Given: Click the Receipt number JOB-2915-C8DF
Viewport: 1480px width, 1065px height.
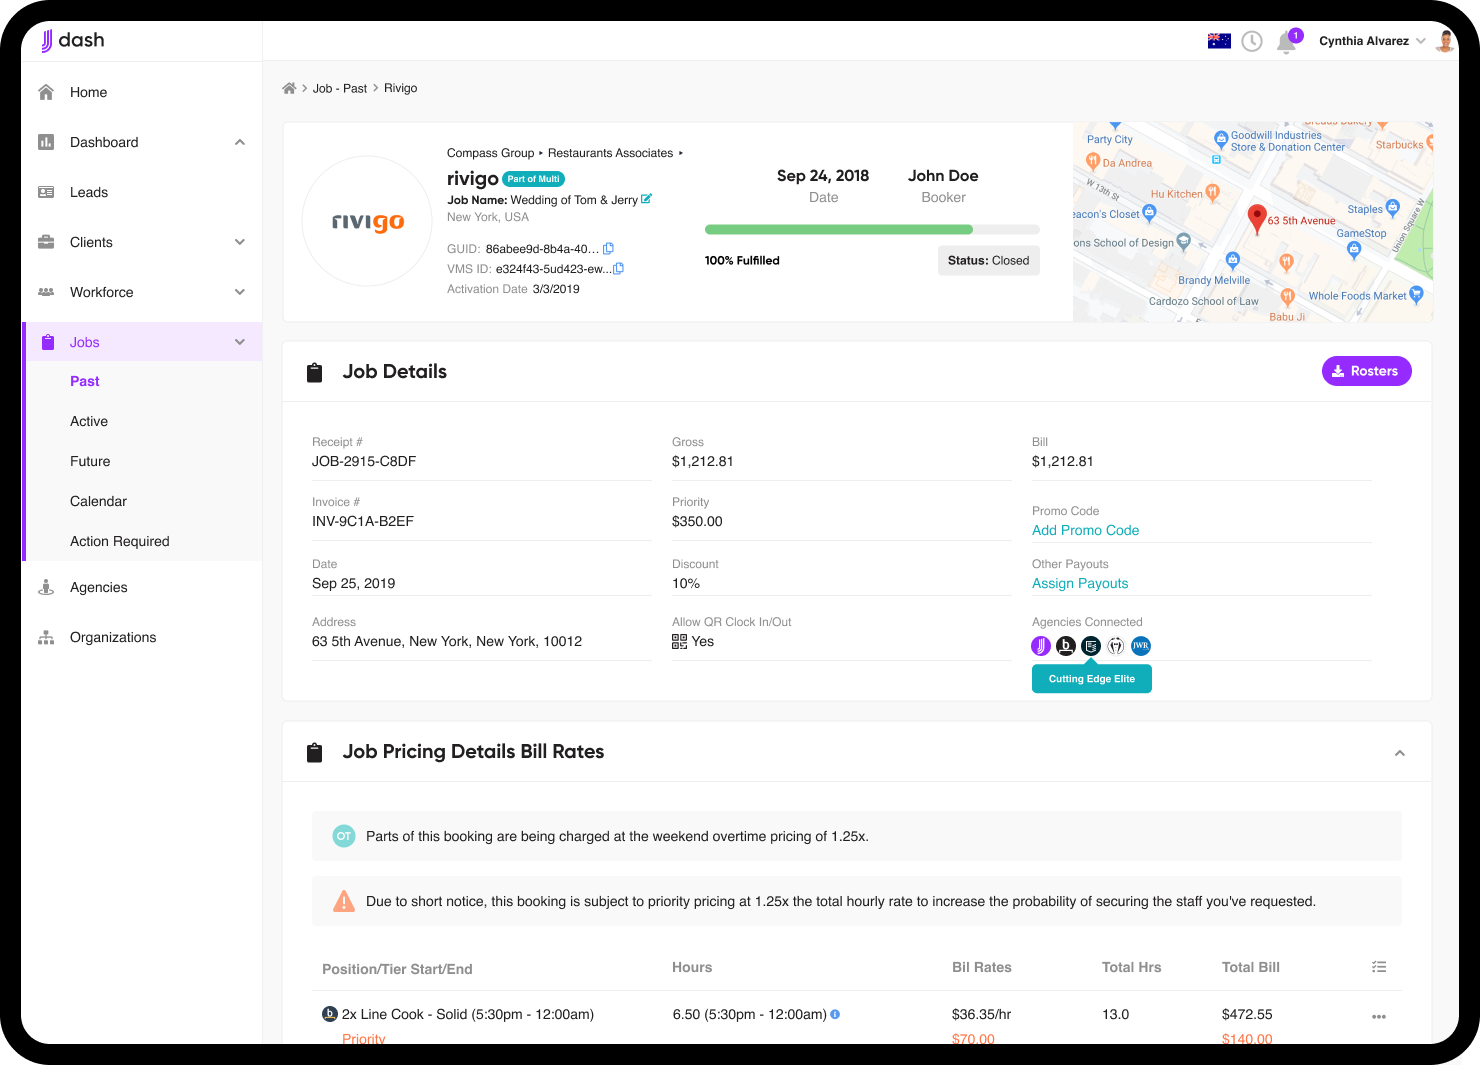Looking at the screenshot, I should coord(364,461).
